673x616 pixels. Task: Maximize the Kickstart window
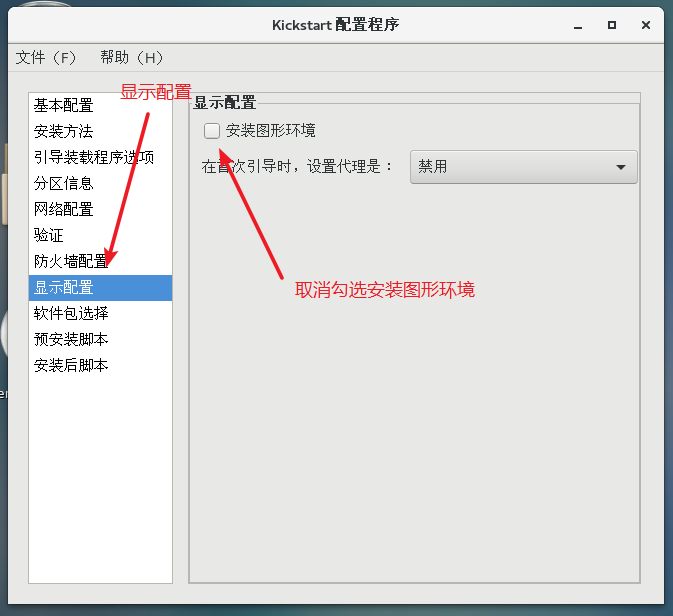pos(612,25)
